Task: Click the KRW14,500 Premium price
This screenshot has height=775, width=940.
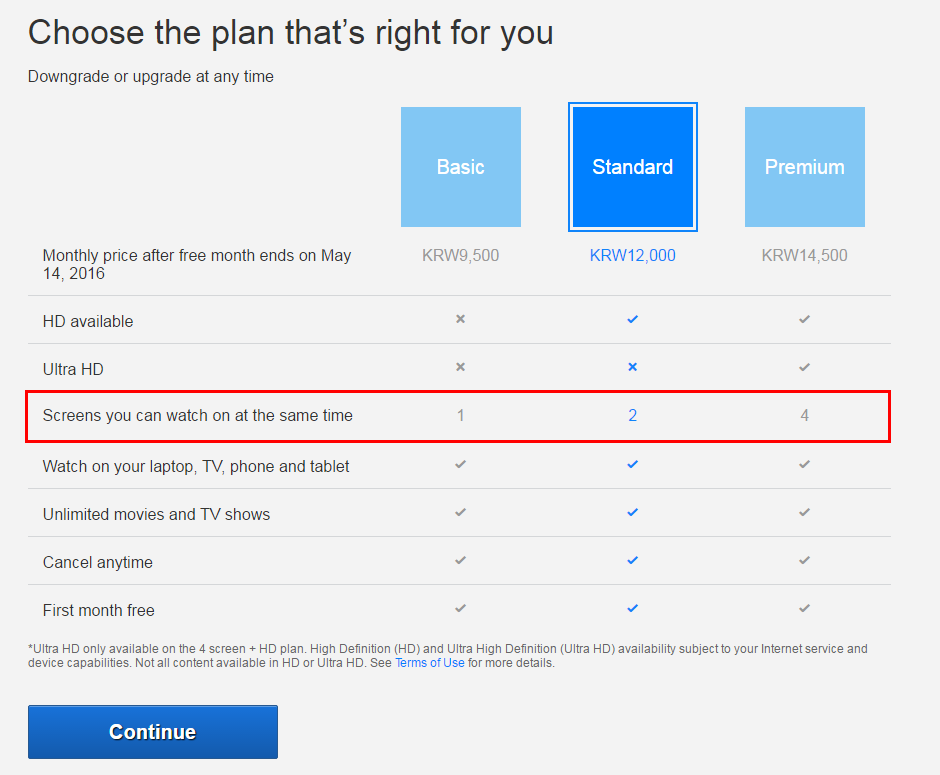Action: click(804, 255)
